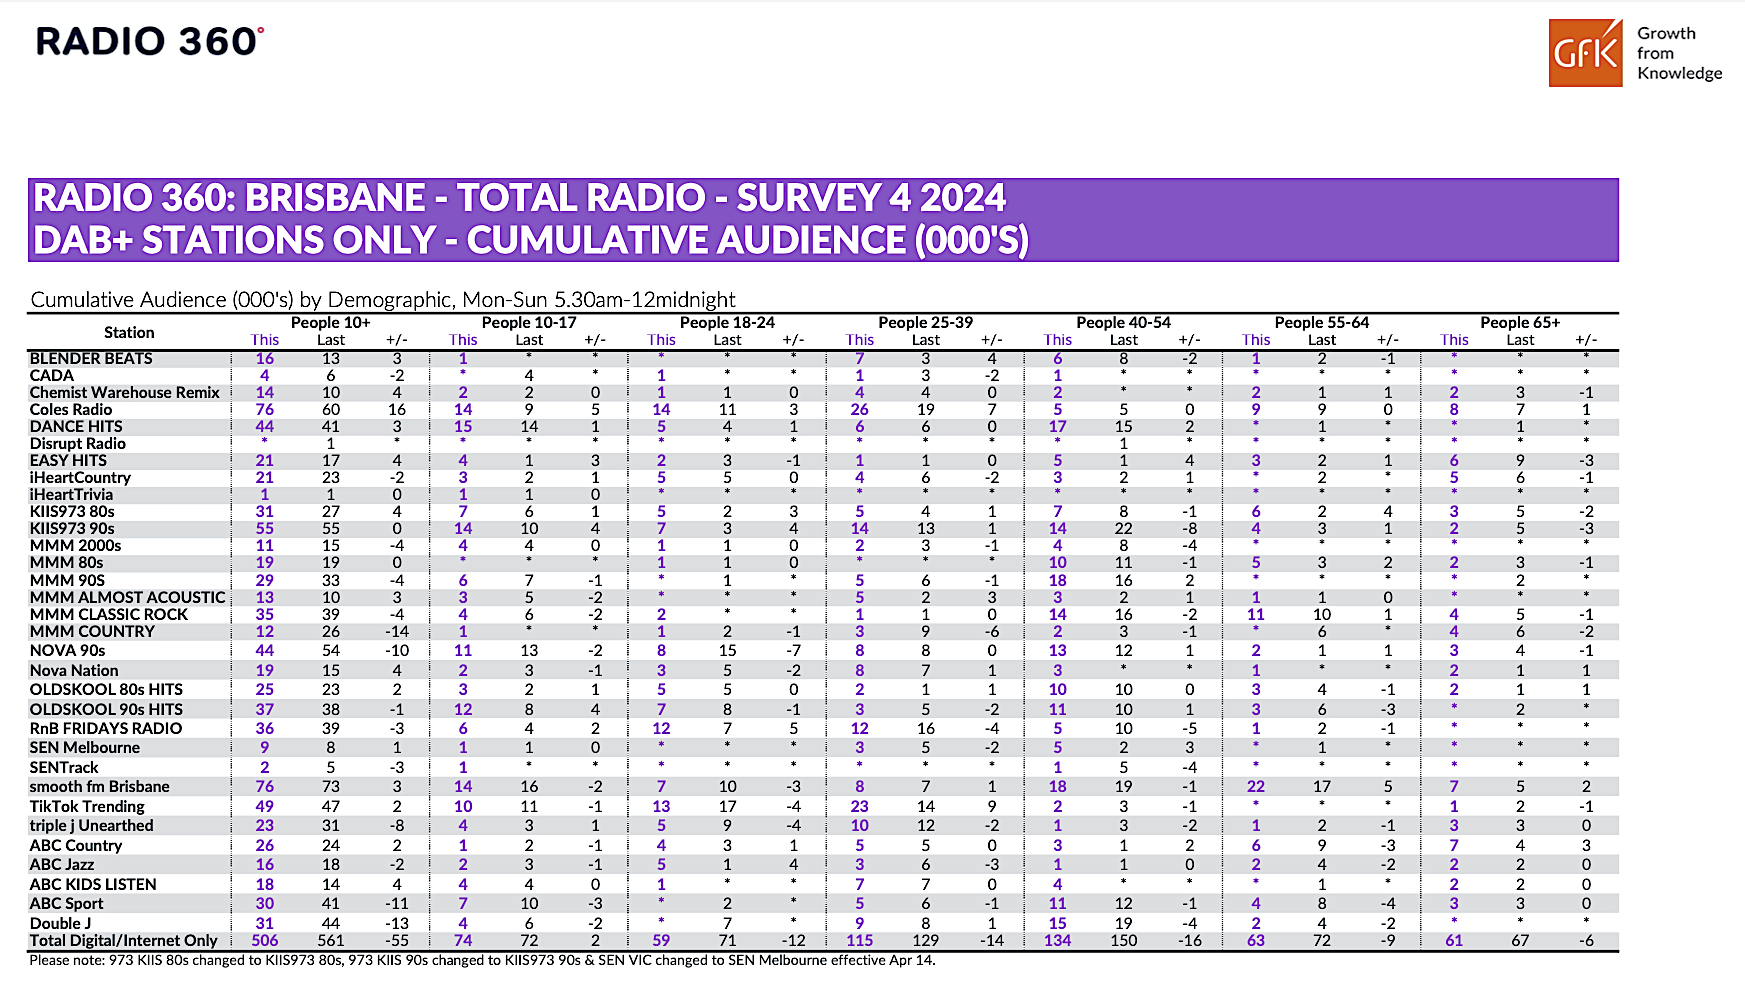Select the OLDSKOOL 90s HITS row label
Screen dimensions: 1745x993
tap(106, 709)
